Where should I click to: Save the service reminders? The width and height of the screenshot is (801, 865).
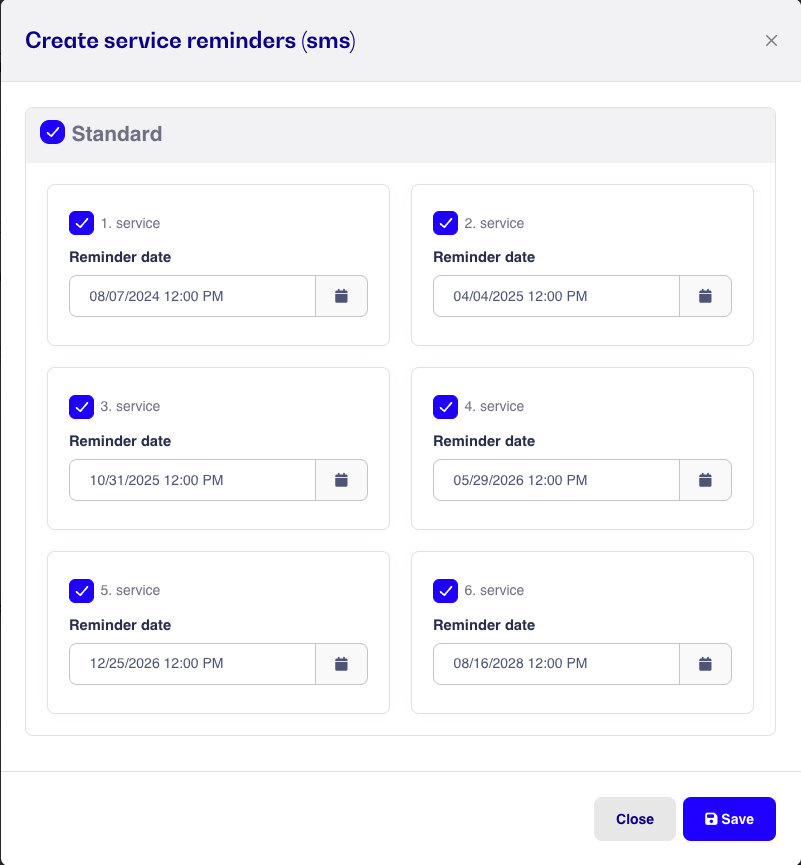tap(729, 819)
